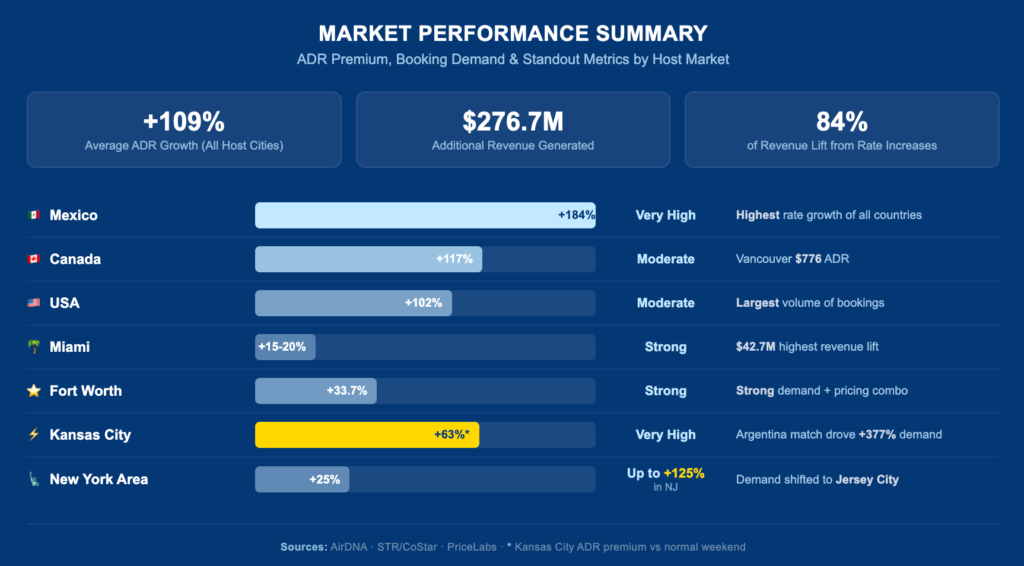Image resolution: width=1024 pixels, height=566 pixels.
Task: Click Moderate demand in Canada row
Action: [x=665, y=259]
